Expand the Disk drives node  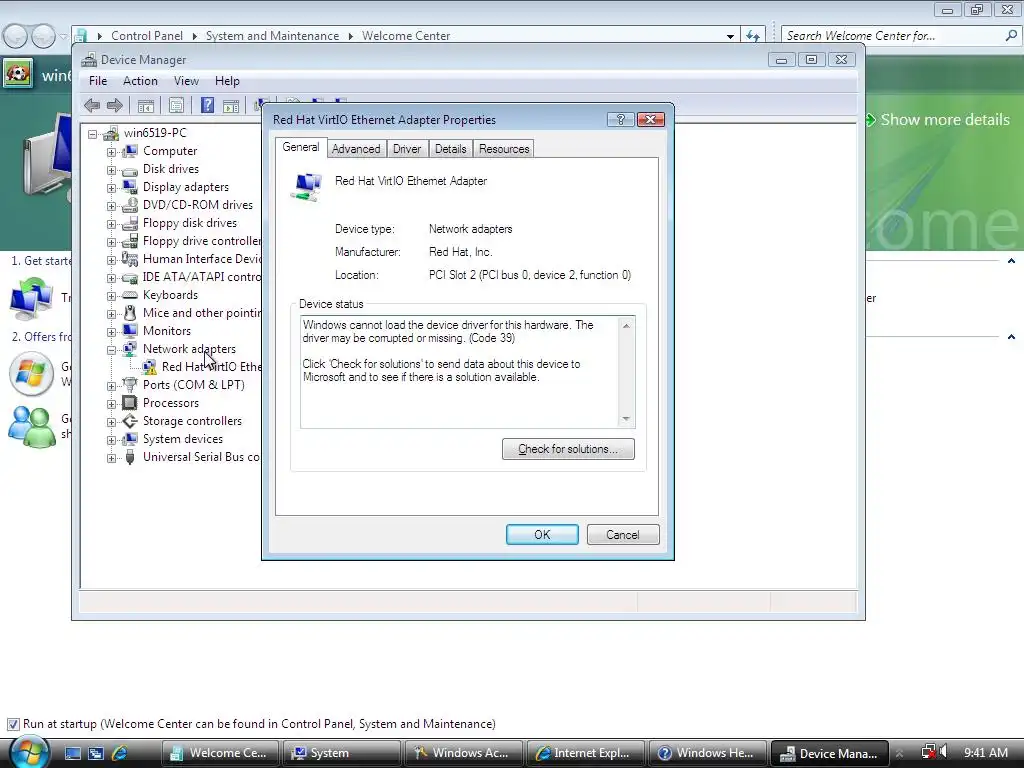(x=111, y=170)
